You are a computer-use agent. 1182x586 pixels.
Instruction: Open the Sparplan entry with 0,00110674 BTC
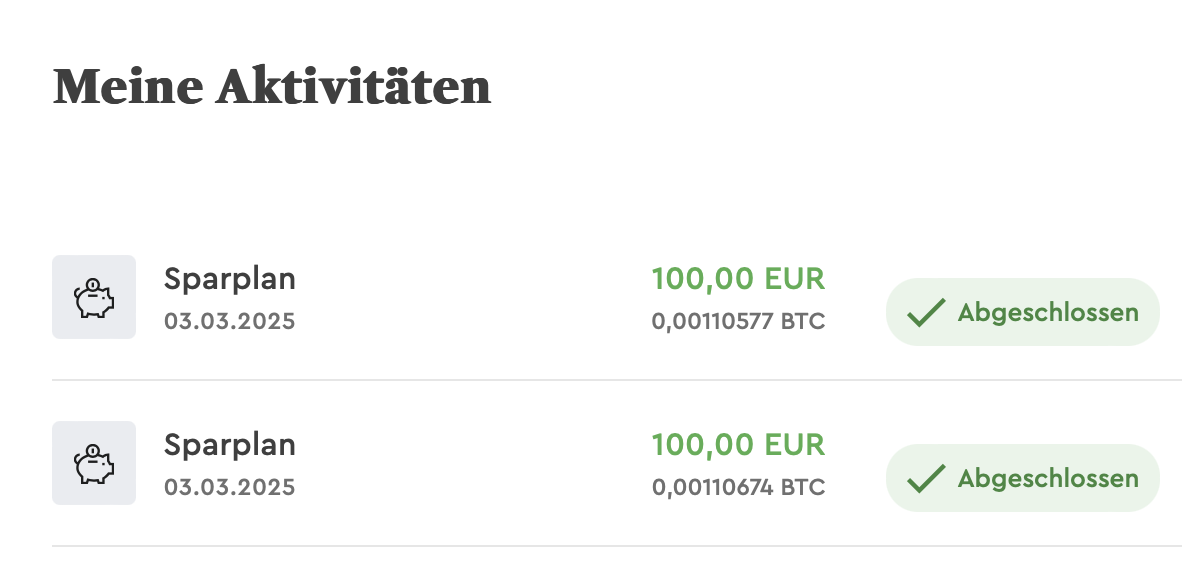[x=230, y=444]
